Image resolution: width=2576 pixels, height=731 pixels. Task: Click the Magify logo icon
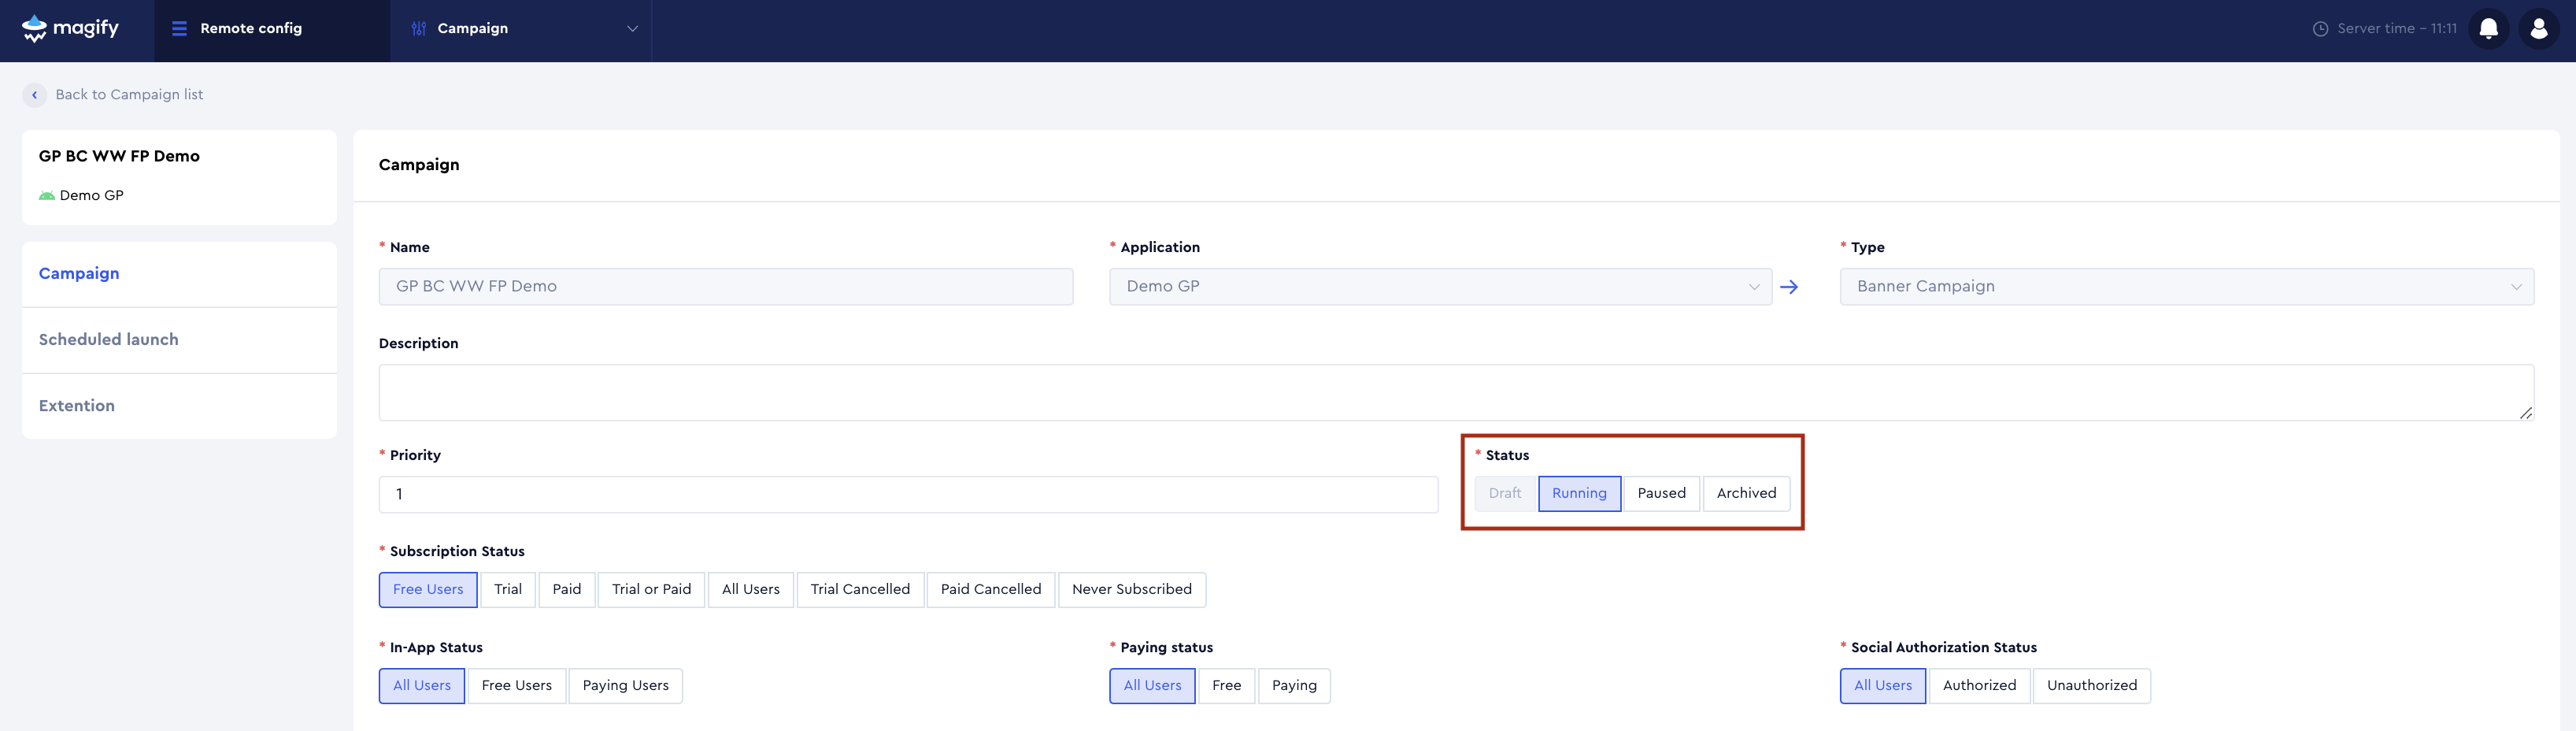(x=34, y=29)
